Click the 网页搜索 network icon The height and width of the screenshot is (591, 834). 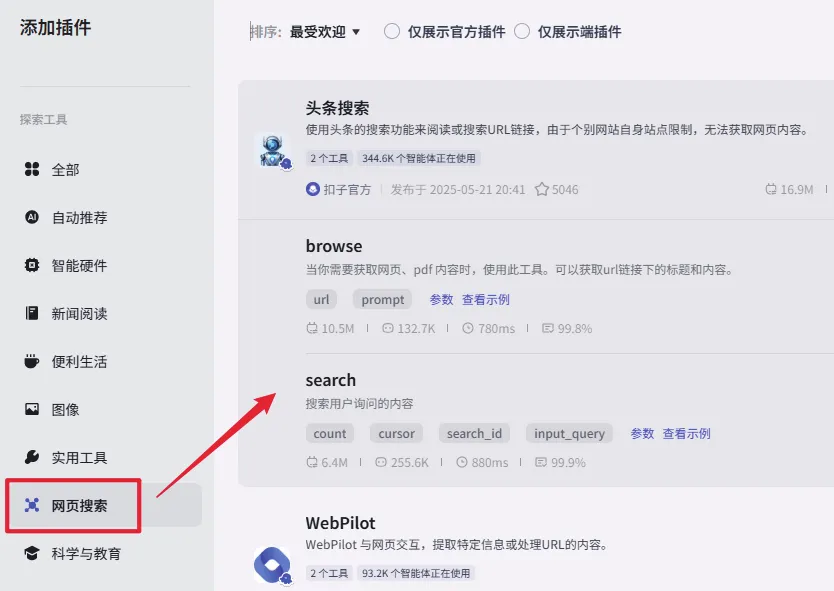32,505
